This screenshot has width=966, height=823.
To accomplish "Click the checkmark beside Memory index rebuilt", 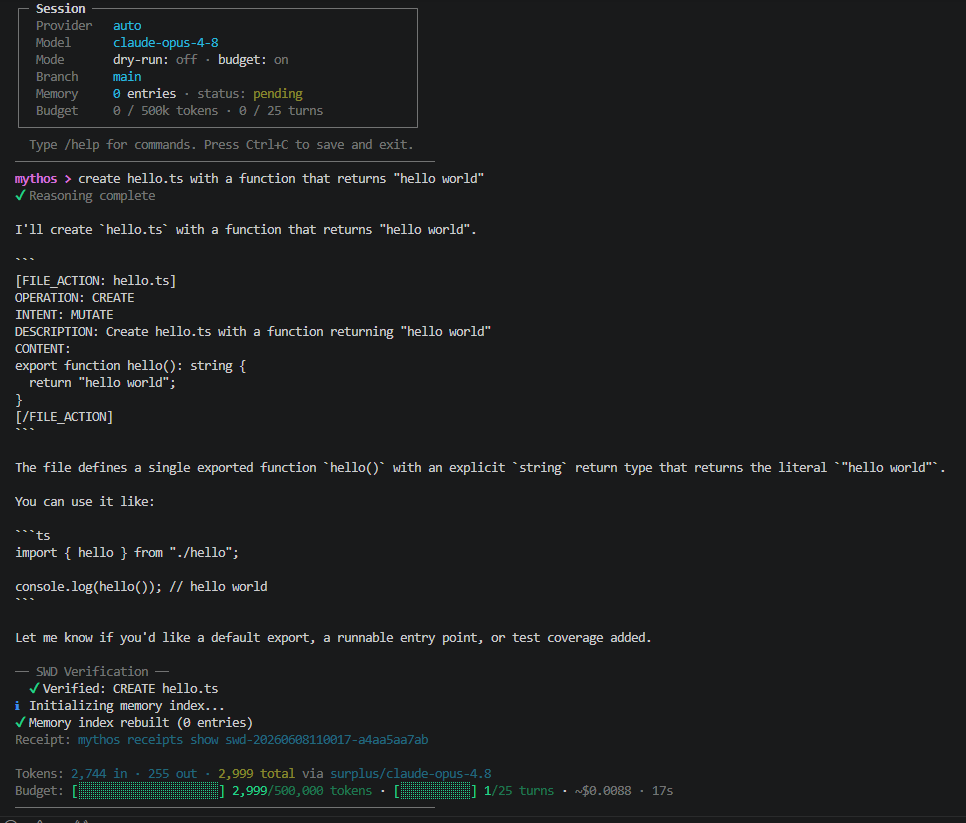I will tap(20, 722).
